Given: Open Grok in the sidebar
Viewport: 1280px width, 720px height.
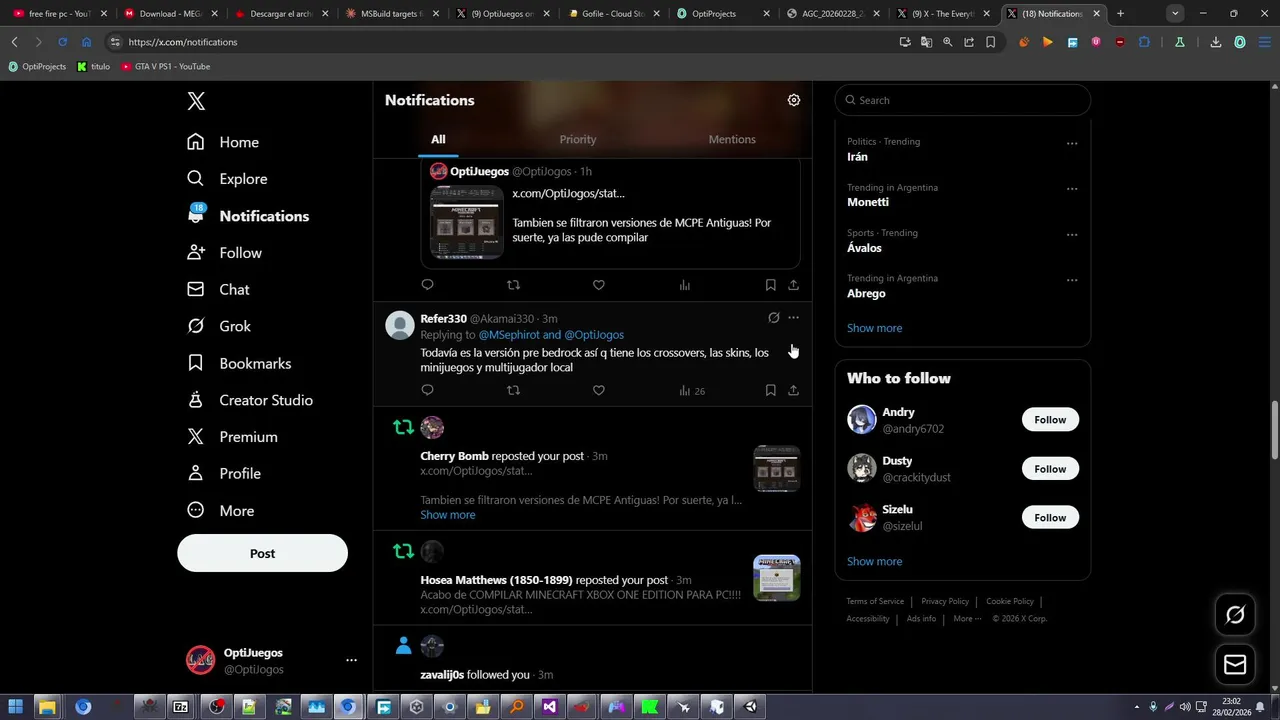Looking at the screenshot, I should coord(219,326).
